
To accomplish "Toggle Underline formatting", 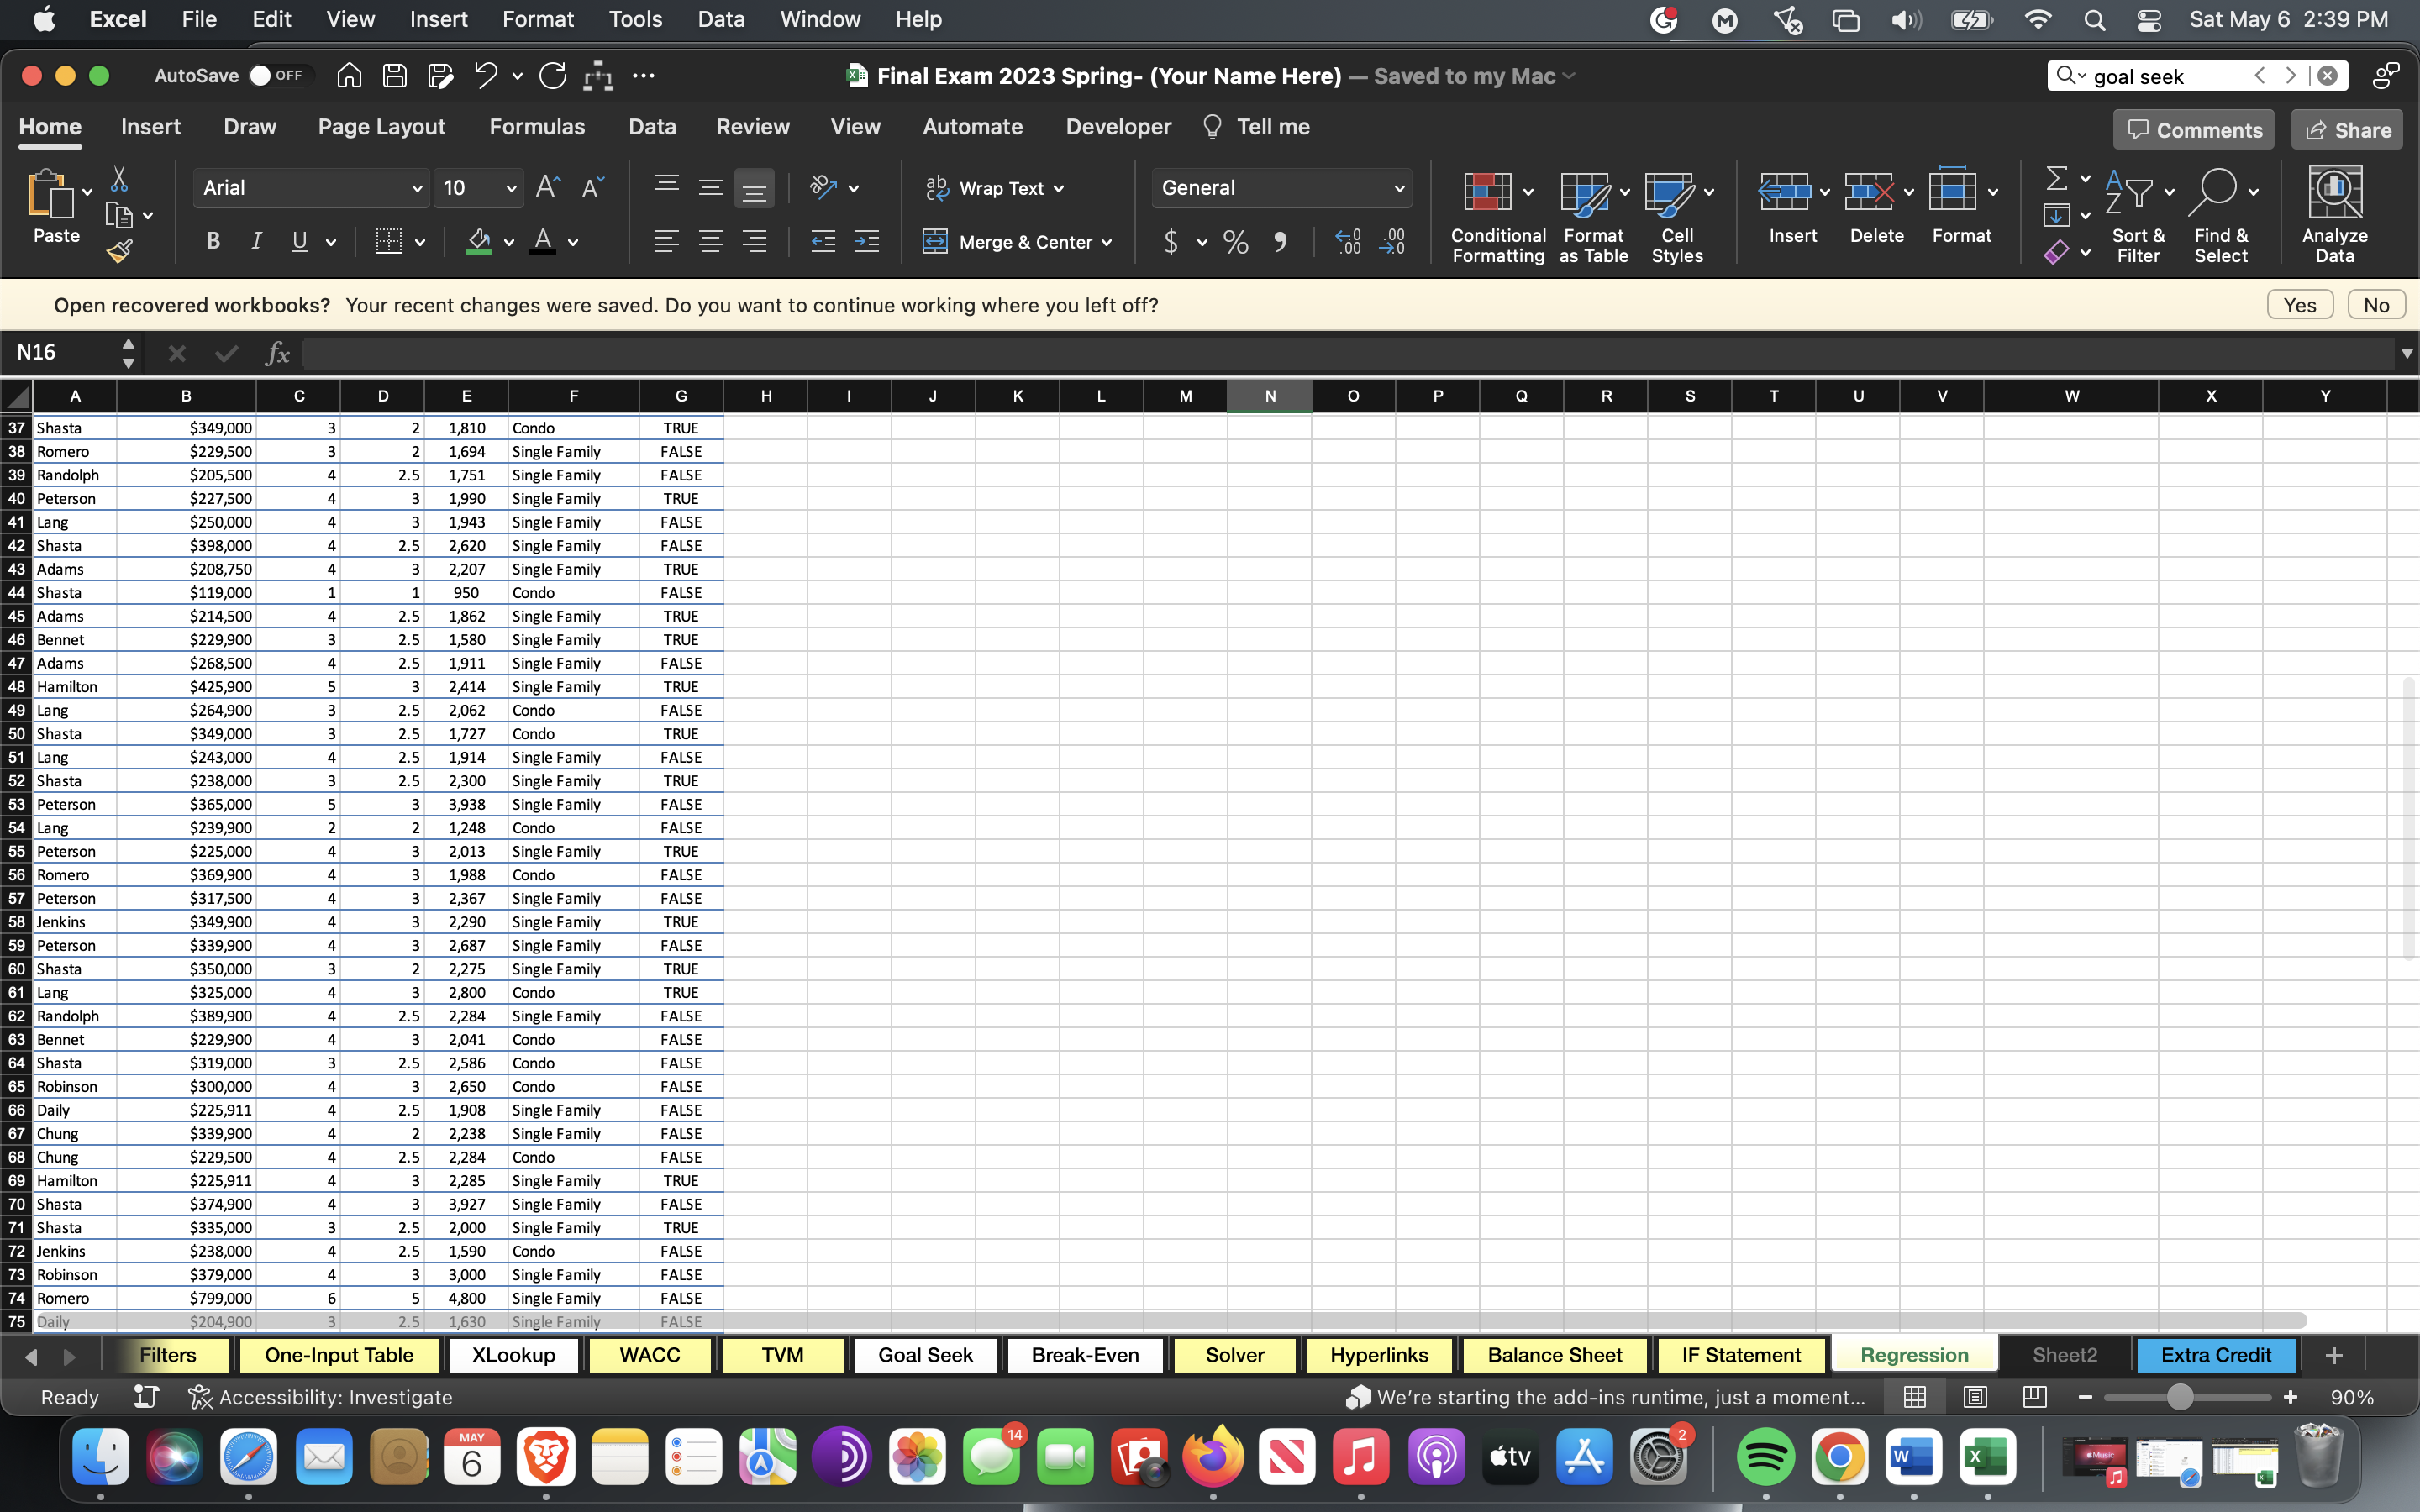I will click(299, 241).
